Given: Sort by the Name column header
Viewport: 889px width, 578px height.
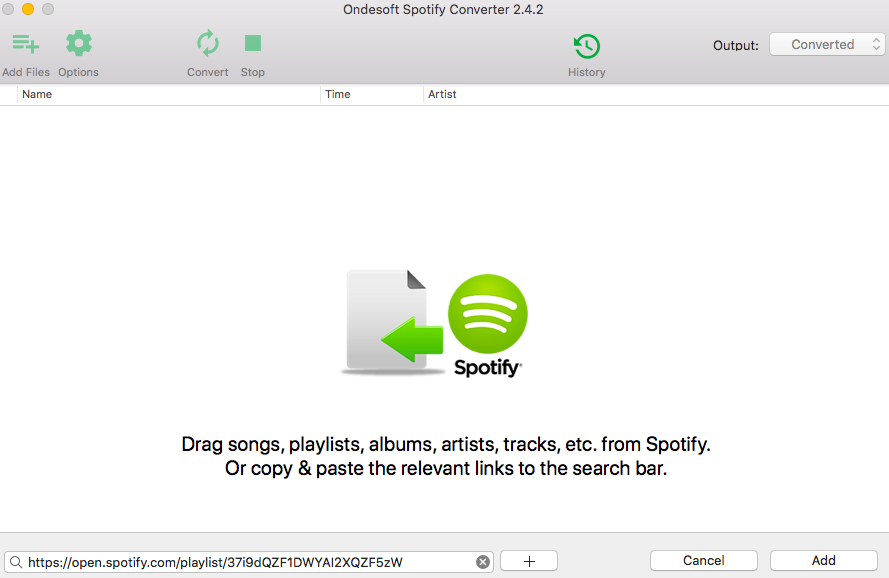Looking at the screenshot, I should (168, 94).
